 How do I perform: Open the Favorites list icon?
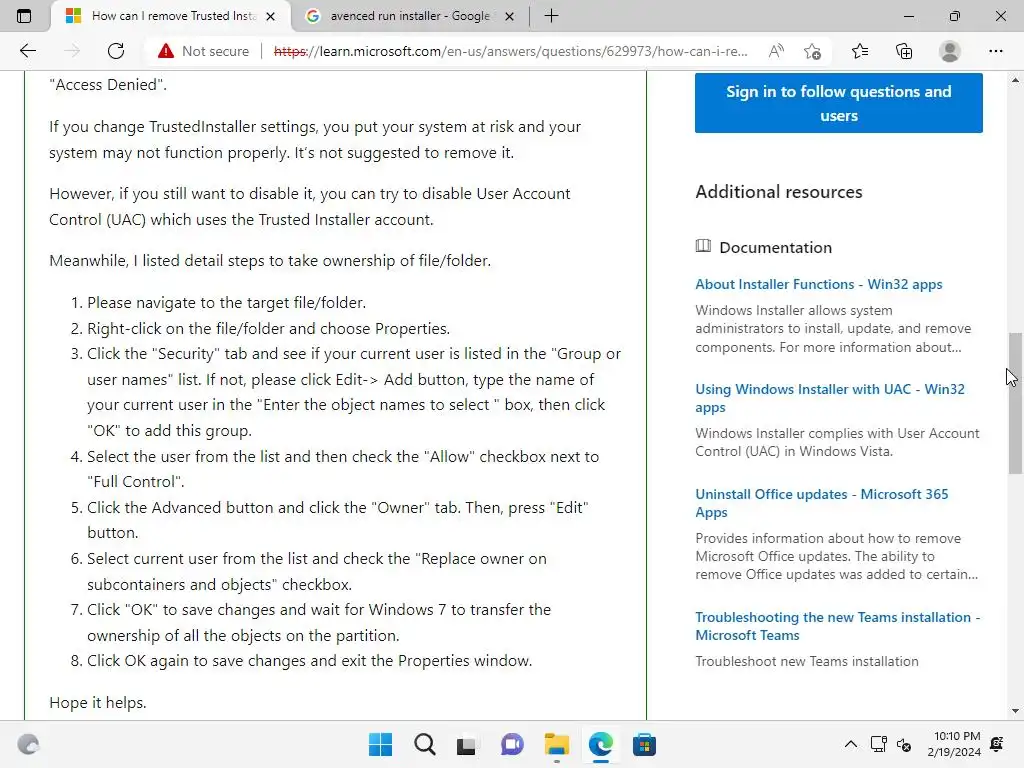859,51
